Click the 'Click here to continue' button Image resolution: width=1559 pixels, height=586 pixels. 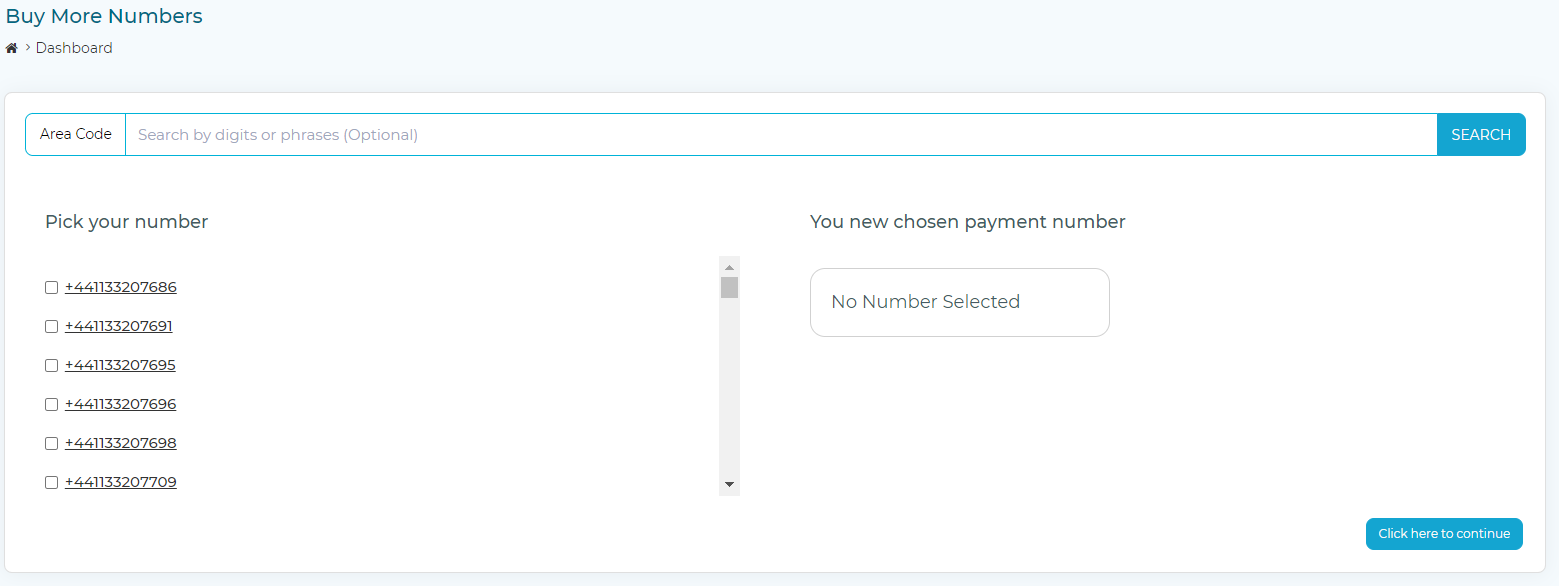[1444, 534]
